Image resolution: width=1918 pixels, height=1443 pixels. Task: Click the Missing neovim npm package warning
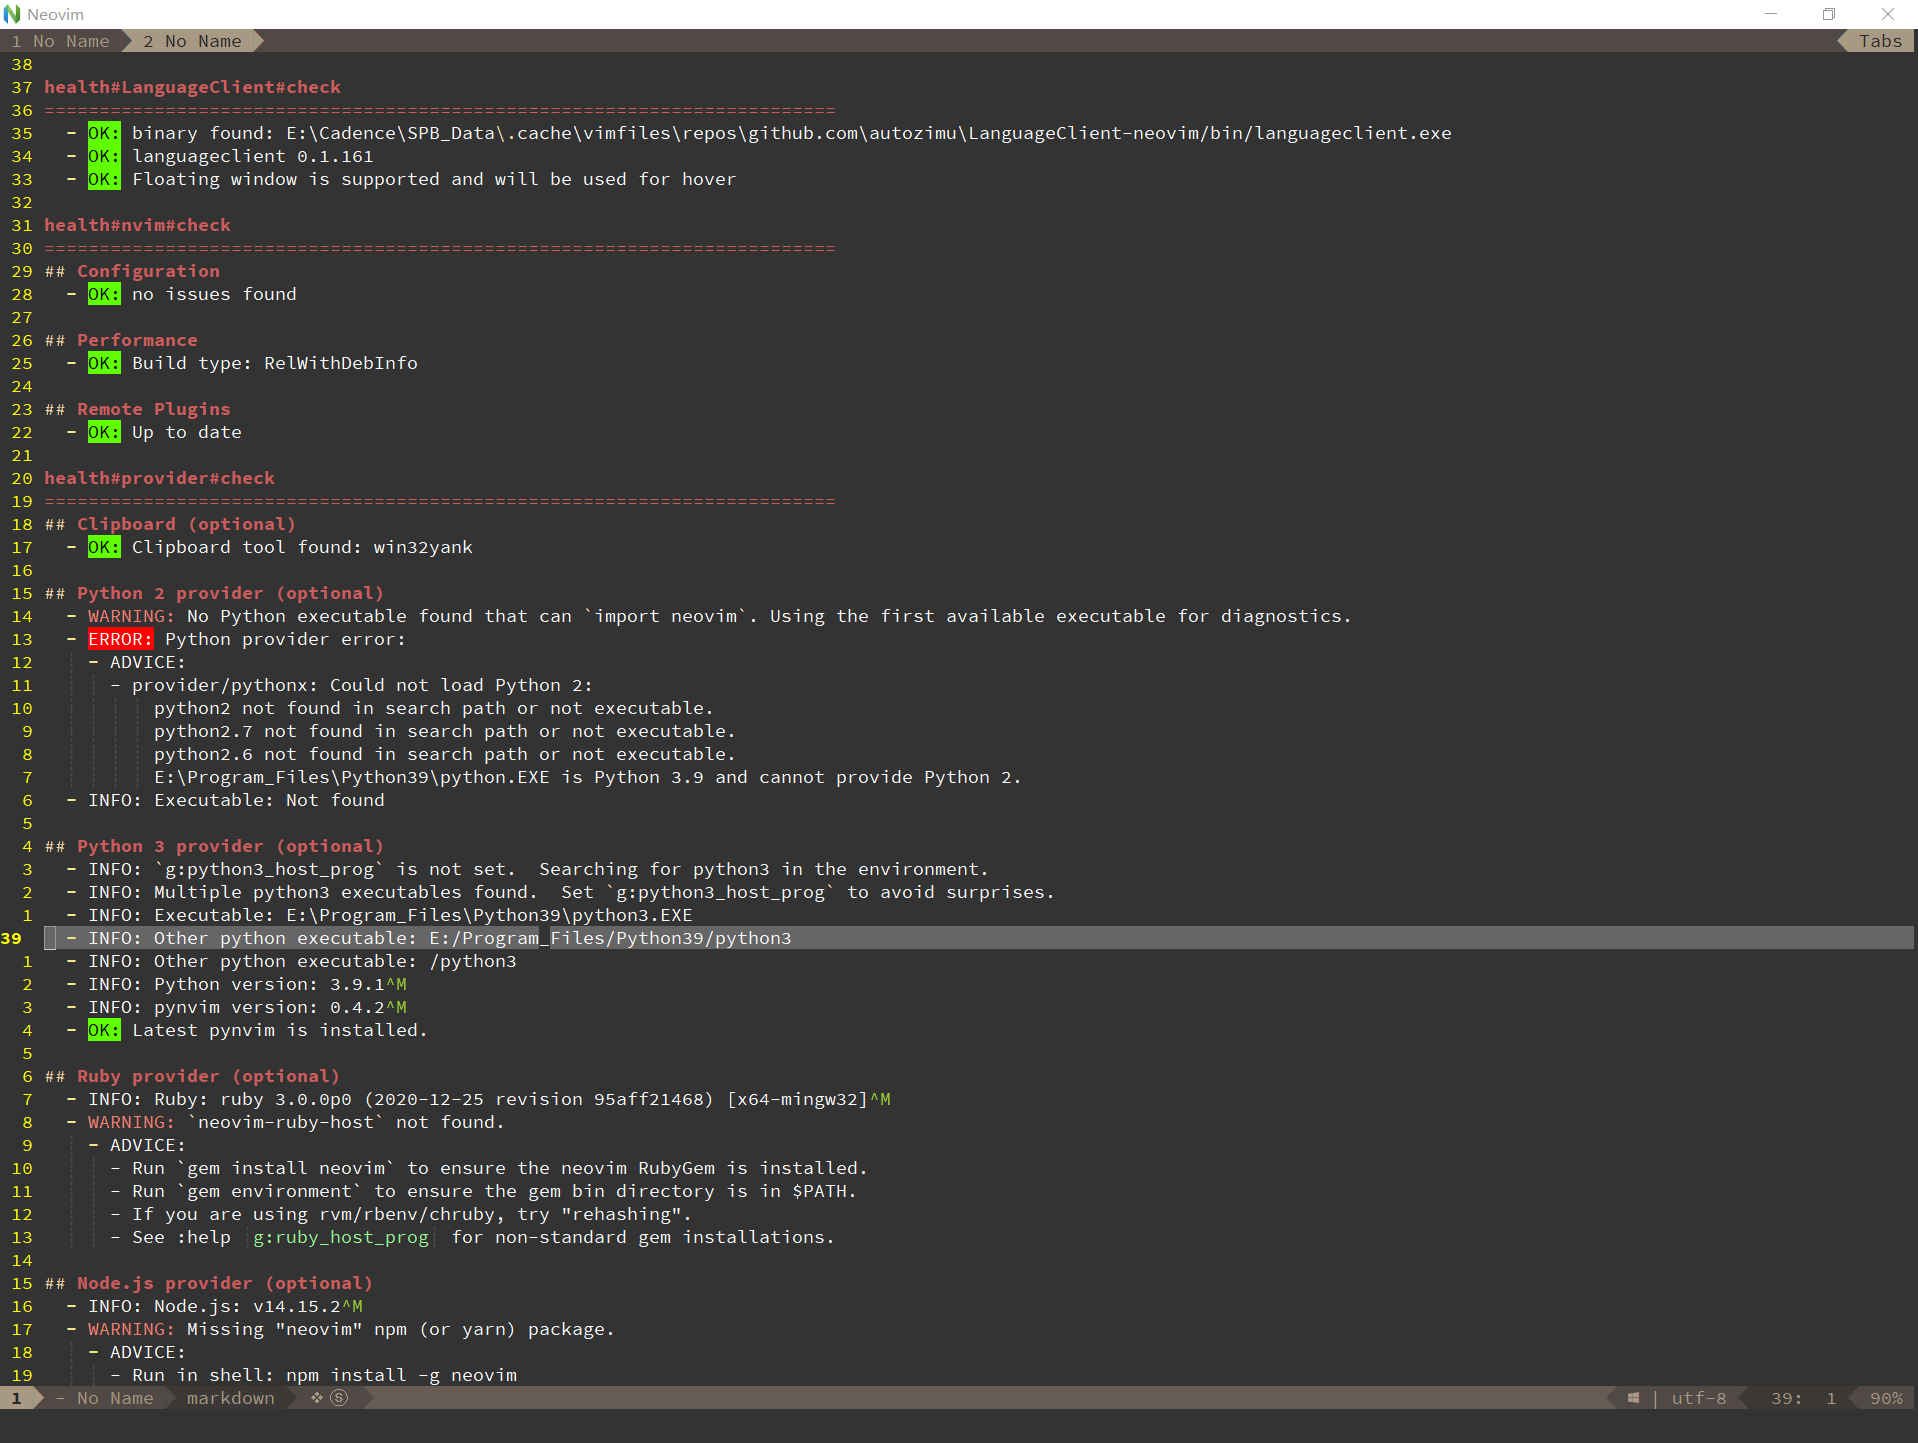(x=340, y=1329)
